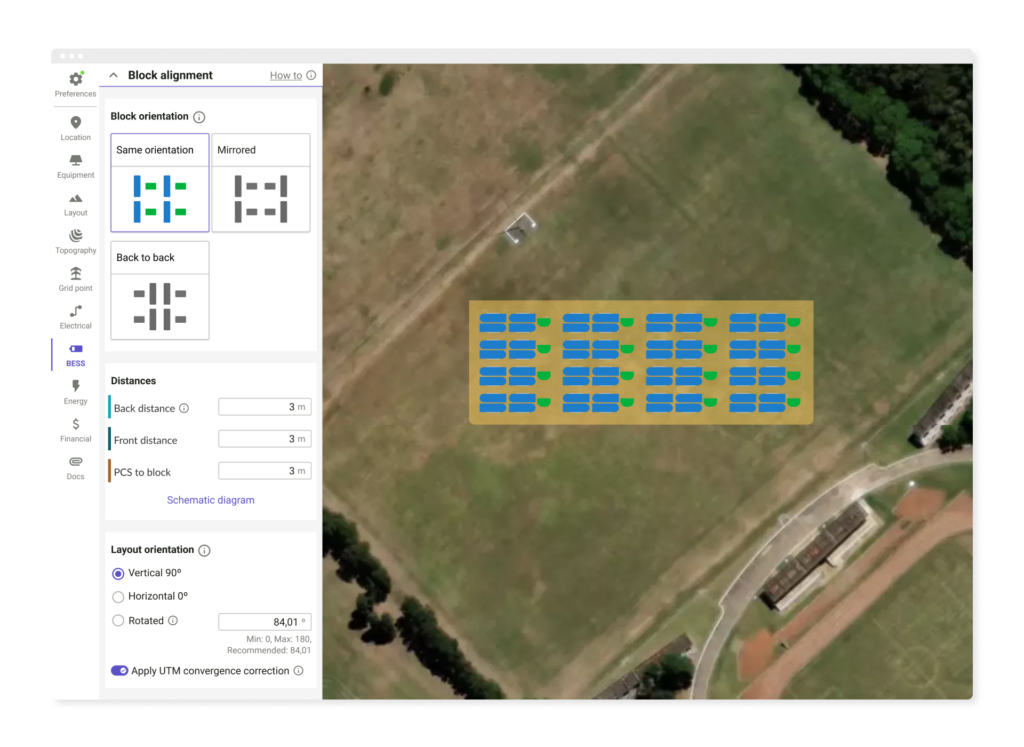The width and height of the screenshot is (1024, 747).
Task: Choose the Mirrored block orientation
Action: [260, 183]
